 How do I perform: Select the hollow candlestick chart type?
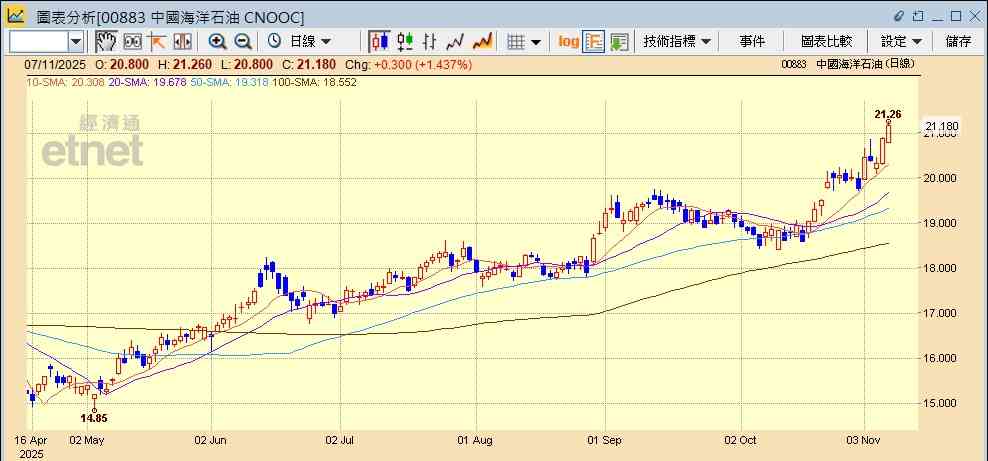click(405, 41)
